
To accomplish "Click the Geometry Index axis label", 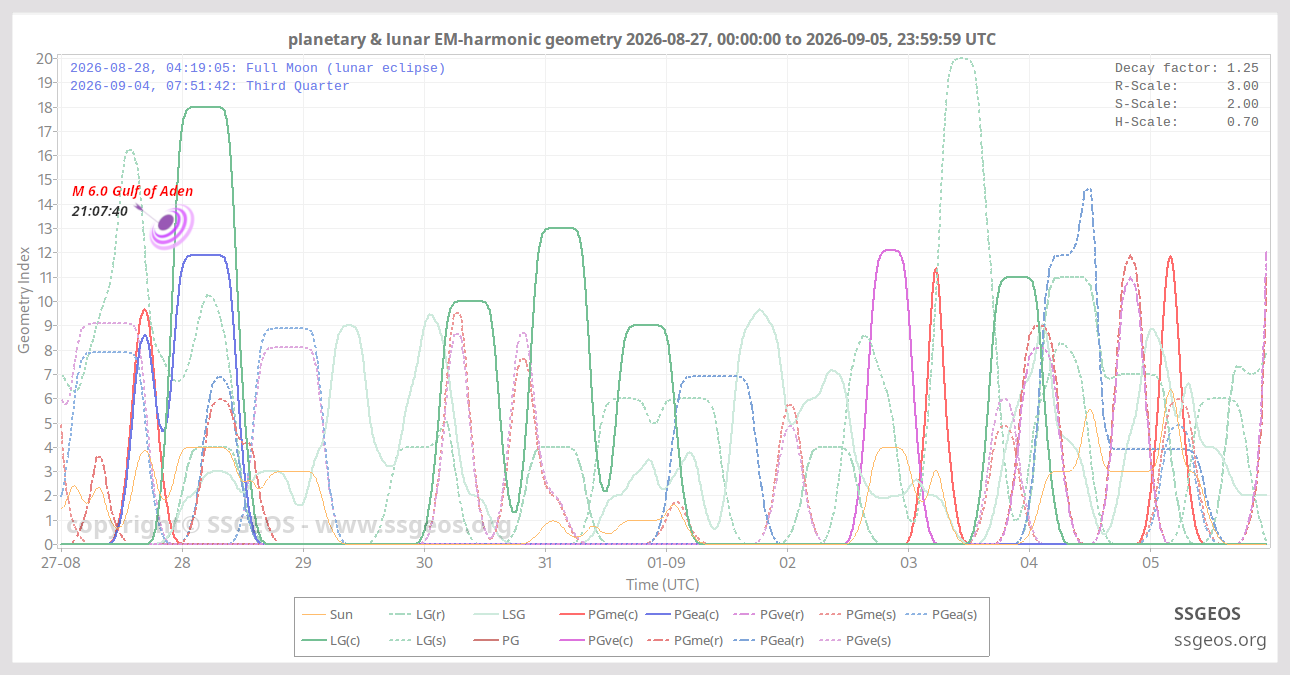I will coord(24,300).
